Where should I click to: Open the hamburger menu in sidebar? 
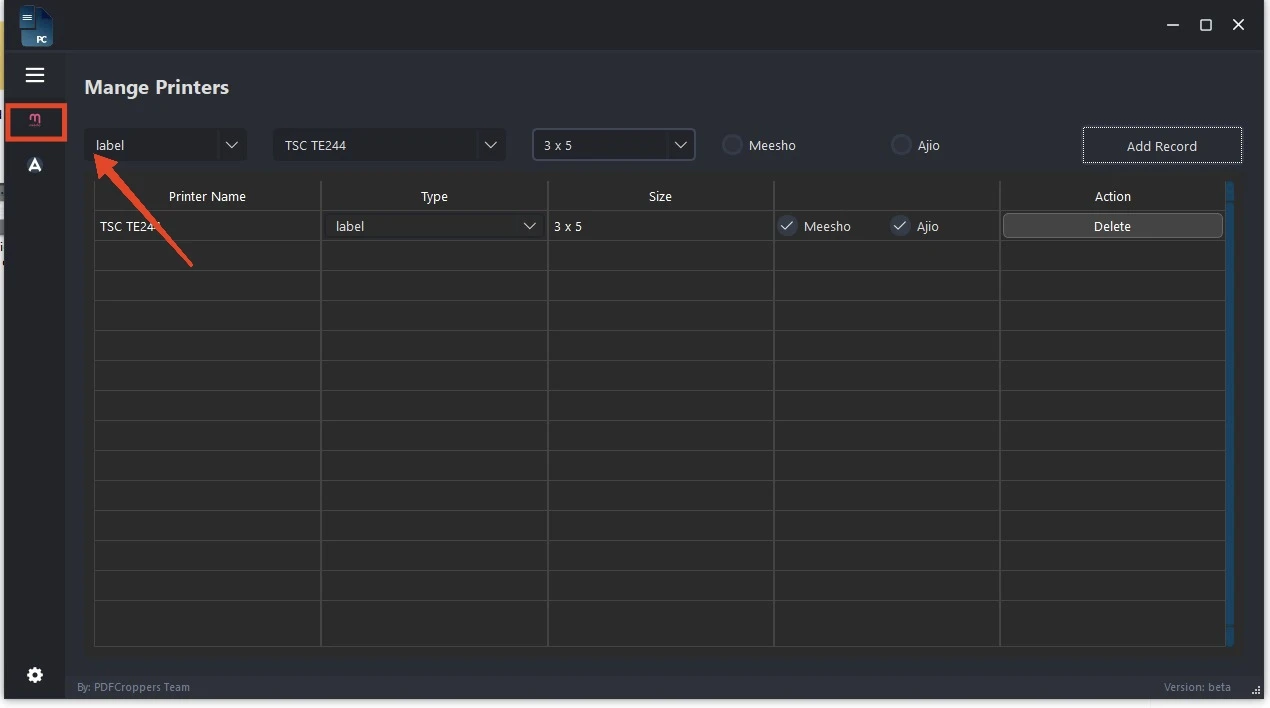click(x=35, y=75)
